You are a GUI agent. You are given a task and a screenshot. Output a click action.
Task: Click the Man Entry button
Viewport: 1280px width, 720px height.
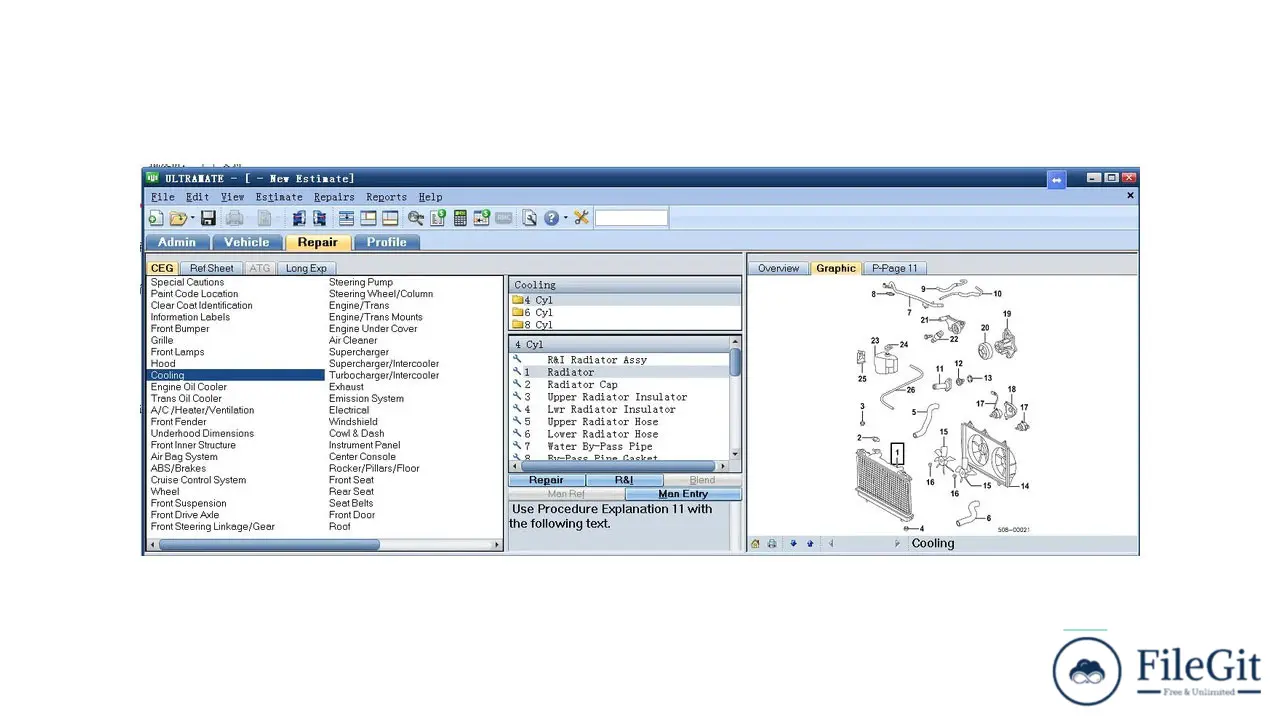[x=683, y=494]
